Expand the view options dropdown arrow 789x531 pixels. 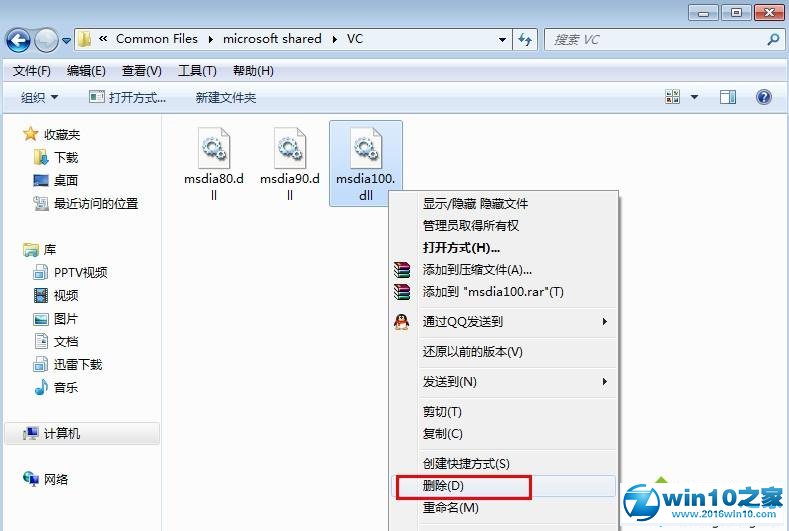point(695,97)
